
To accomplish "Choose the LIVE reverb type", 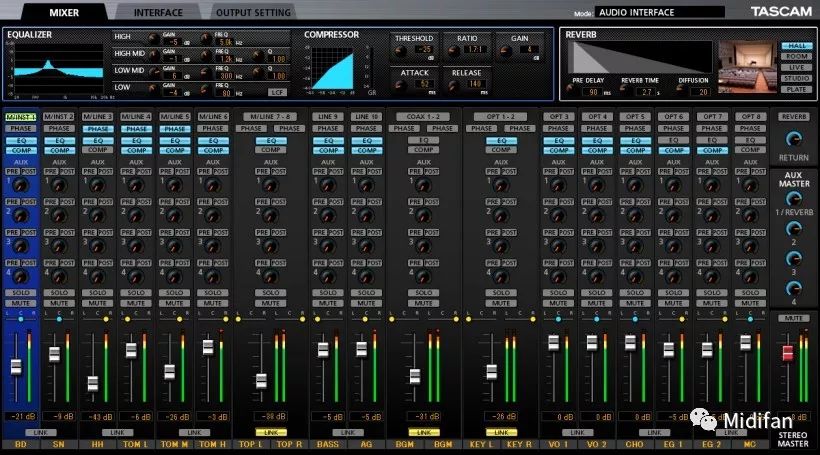I will coord(796,67).
